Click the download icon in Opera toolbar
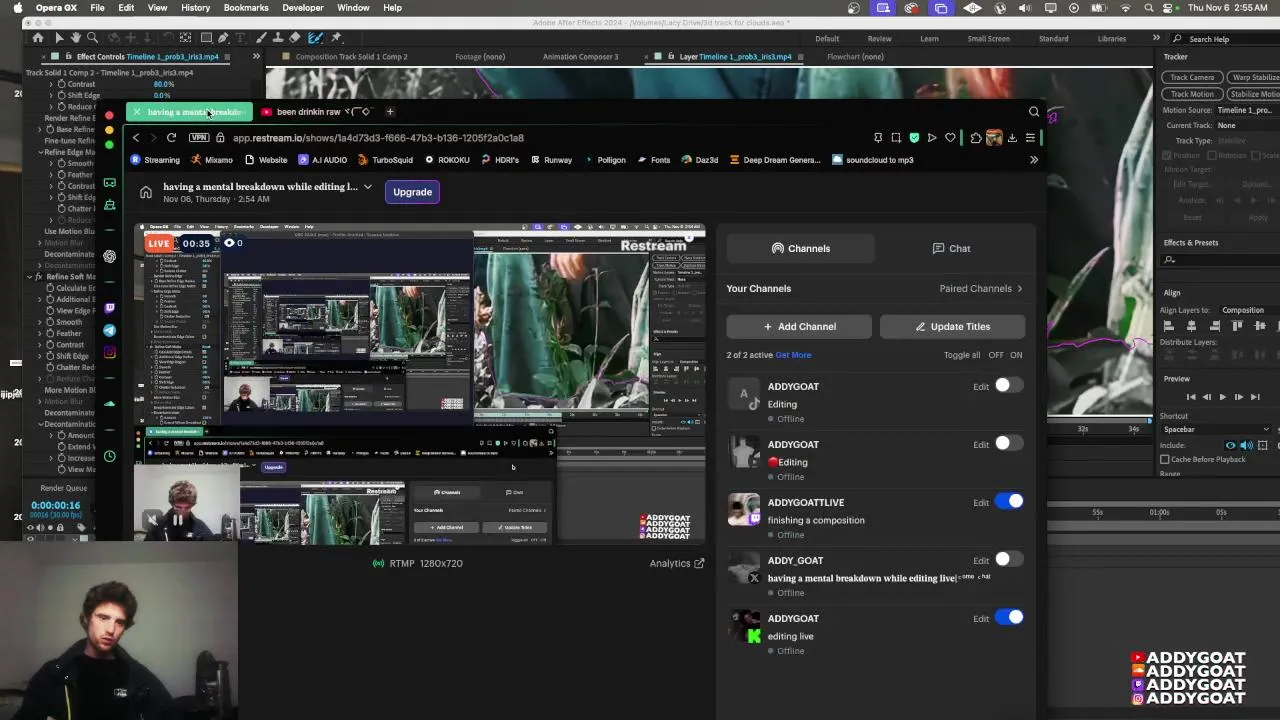 (1012, 138)
